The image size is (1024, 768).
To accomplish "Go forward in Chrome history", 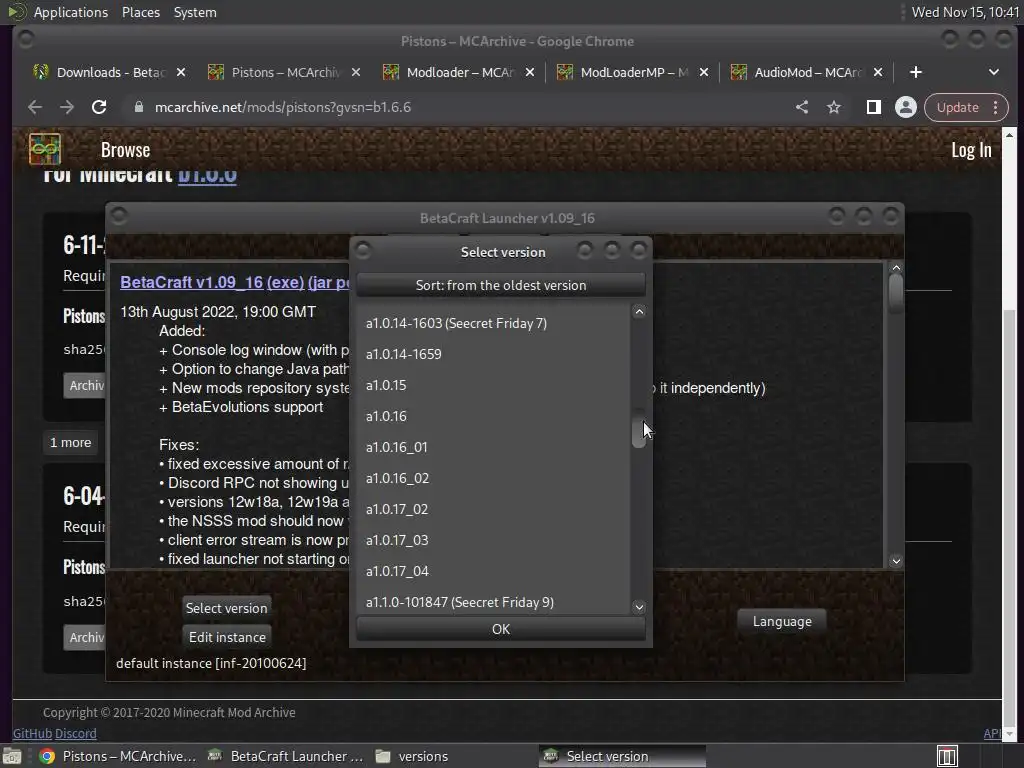I will tap(67, 107).
